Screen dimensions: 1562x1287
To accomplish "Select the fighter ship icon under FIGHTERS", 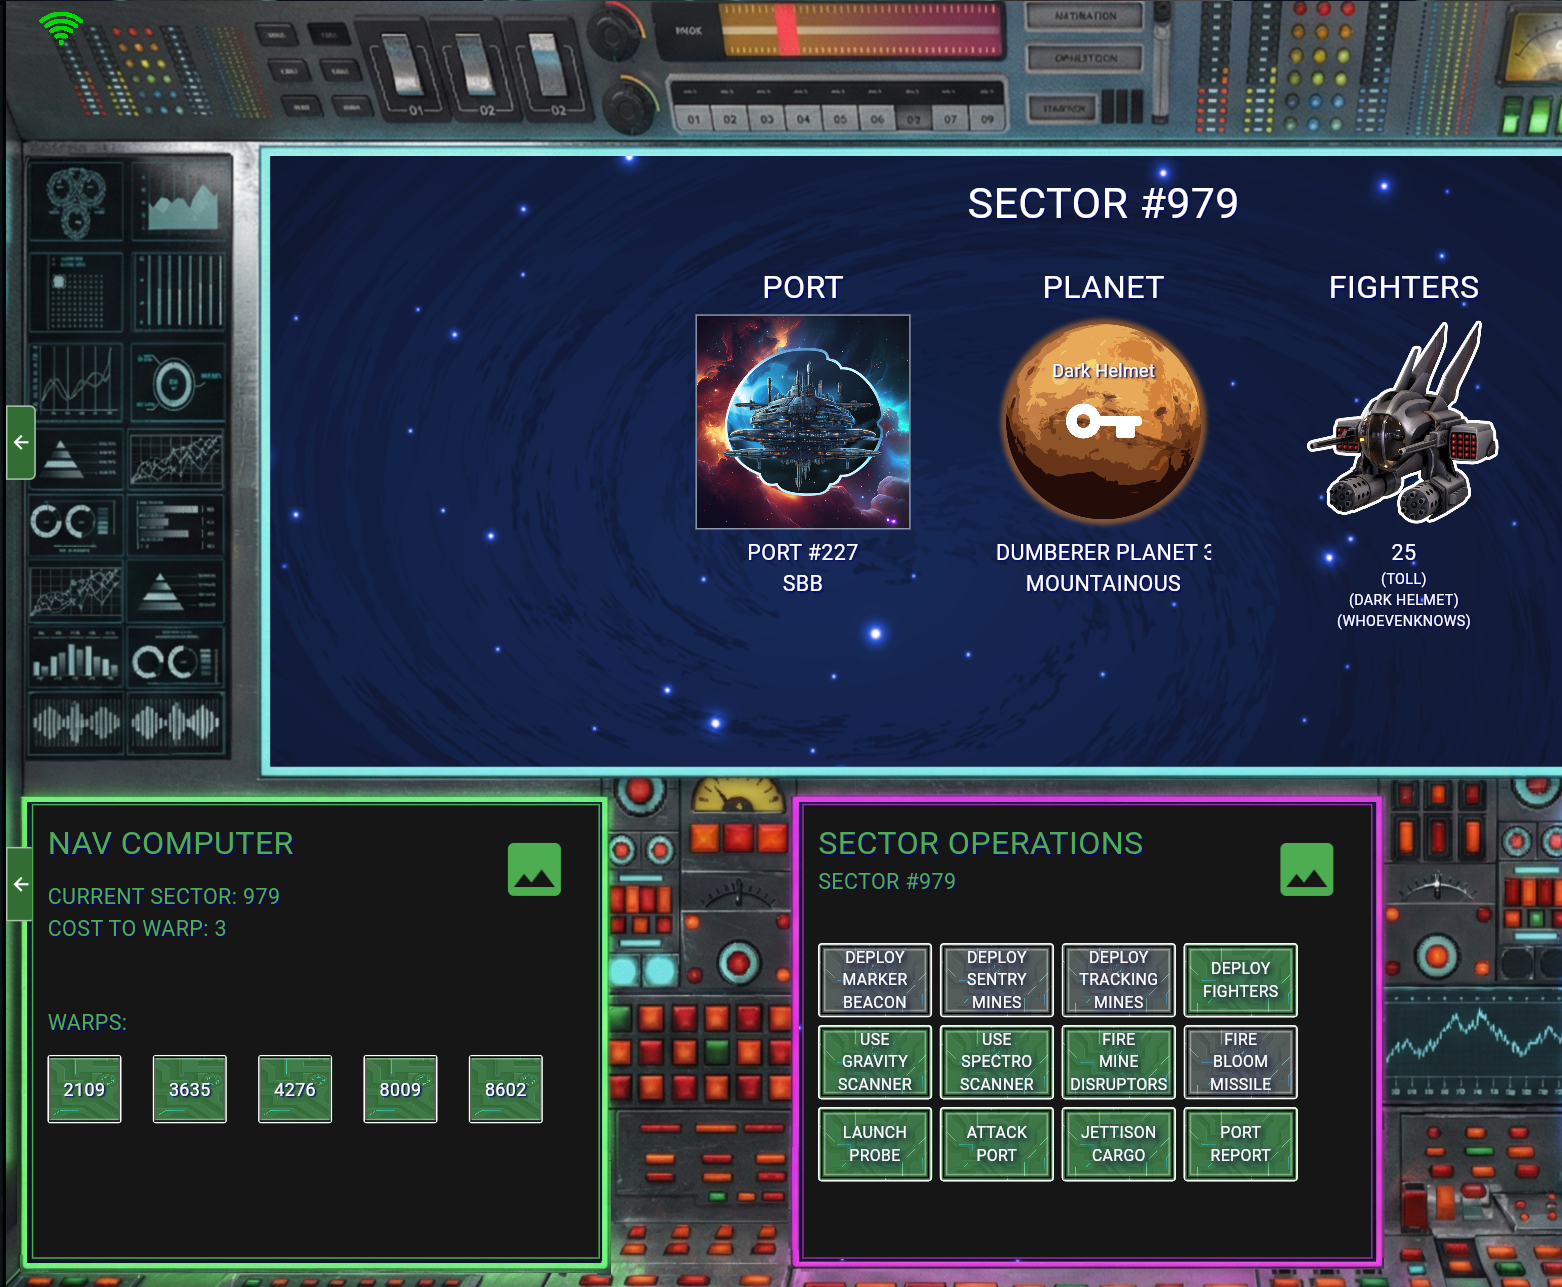I will point(1399,430).
